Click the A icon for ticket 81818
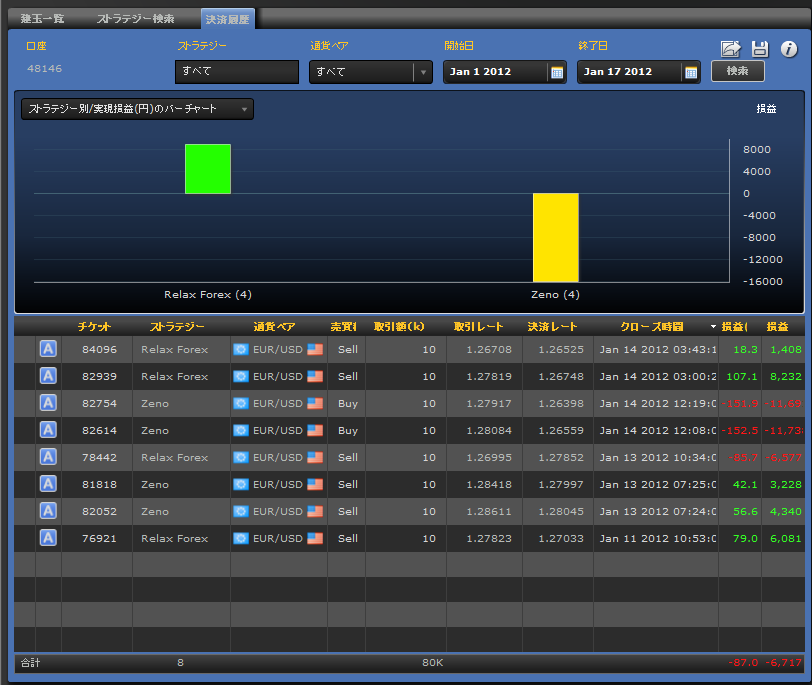 click(47, 484)
